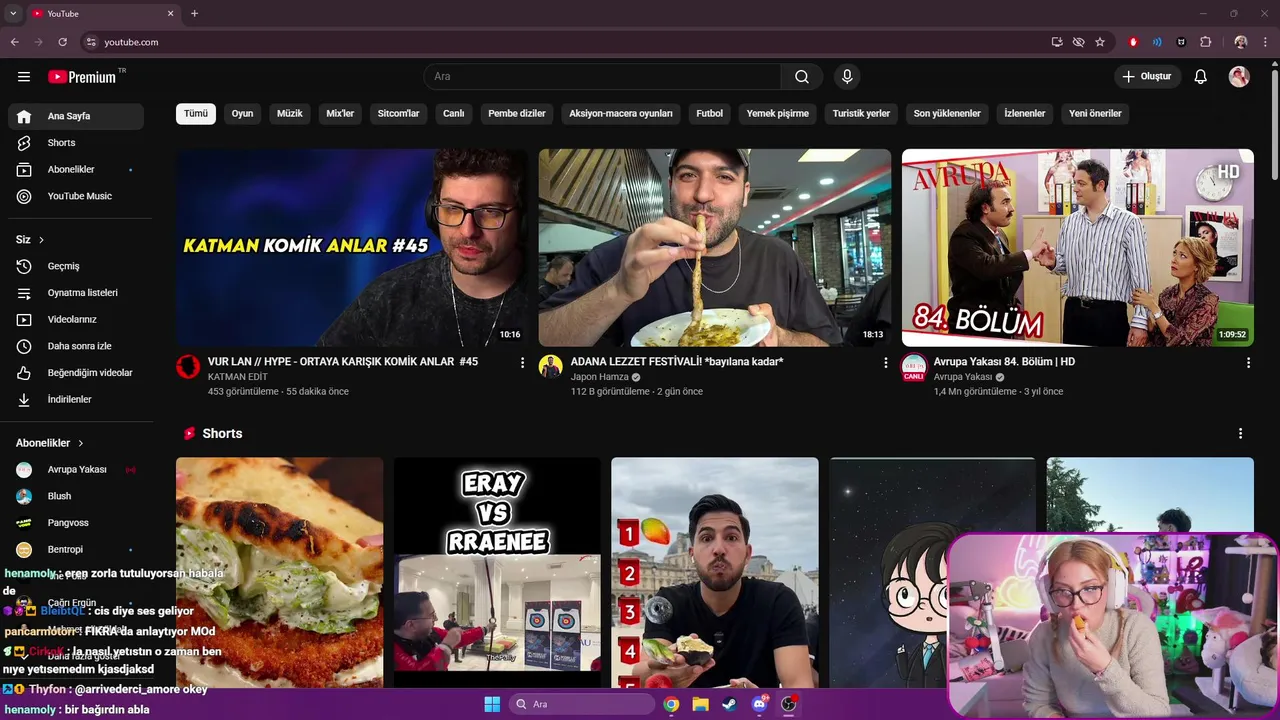Open the Bentropi subscription in sidebar
Viewport: 1280px width, 720px height.
point(76,550)
